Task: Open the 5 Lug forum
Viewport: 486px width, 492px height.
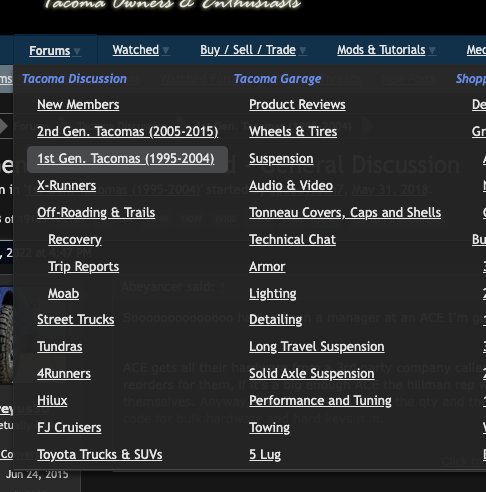Action: (x=265, y=455)
